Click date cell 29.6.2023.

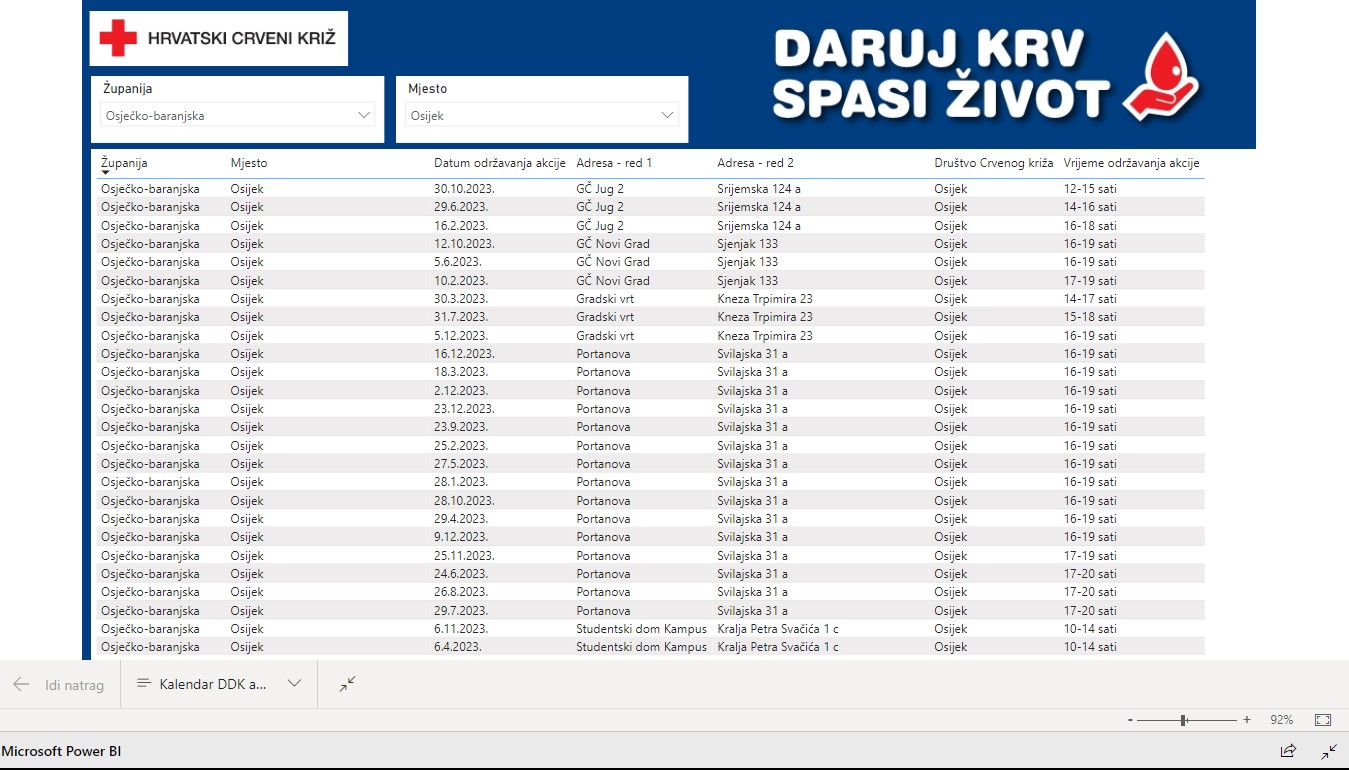click(x=461, y=207)
